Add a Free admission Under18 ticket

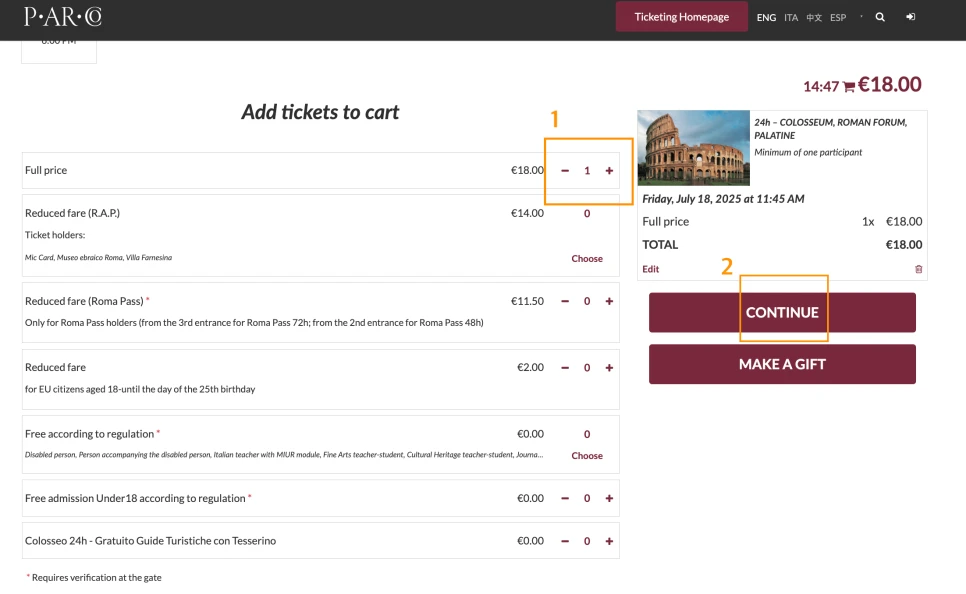(609, 498)
